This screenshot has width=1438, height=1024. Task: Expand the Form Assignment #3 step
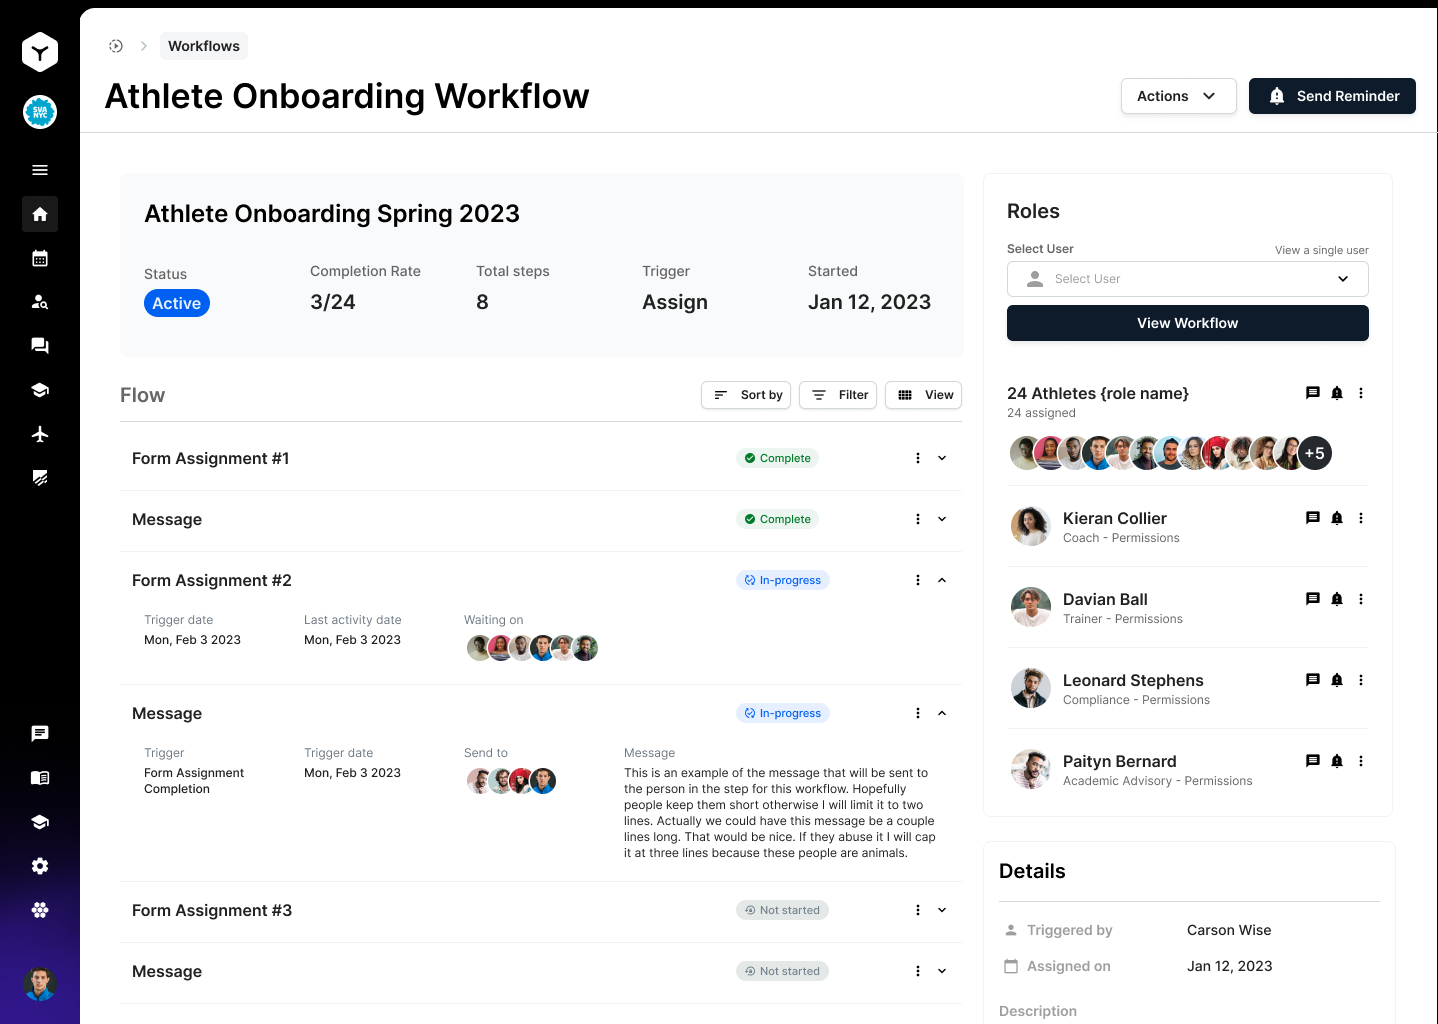point(941,910)
